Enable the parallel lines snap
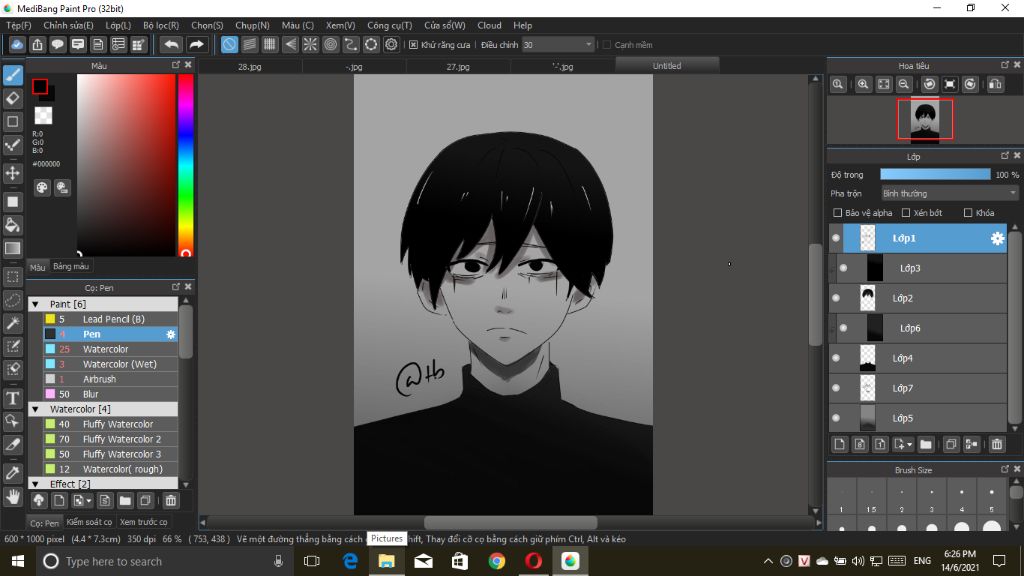This screenshot has height=576, width=1024. pyautogui.click(x=249, y=44)
